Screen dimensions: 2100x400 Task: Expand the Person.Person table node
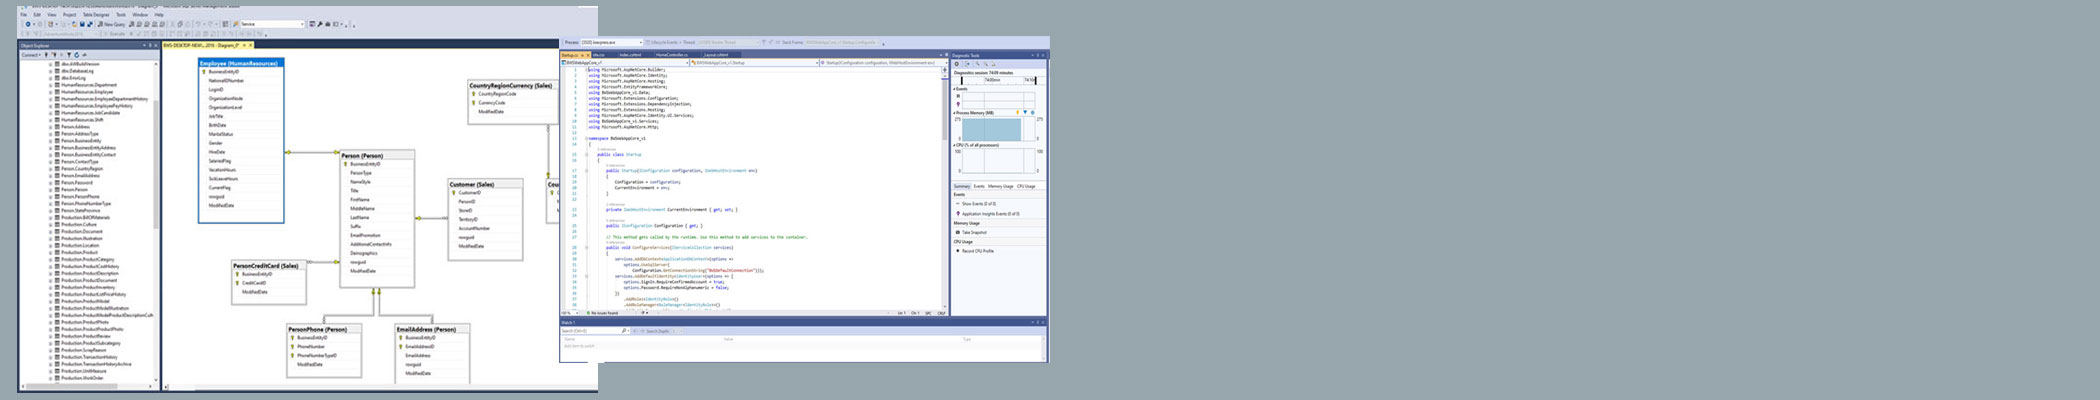(51, 190)
